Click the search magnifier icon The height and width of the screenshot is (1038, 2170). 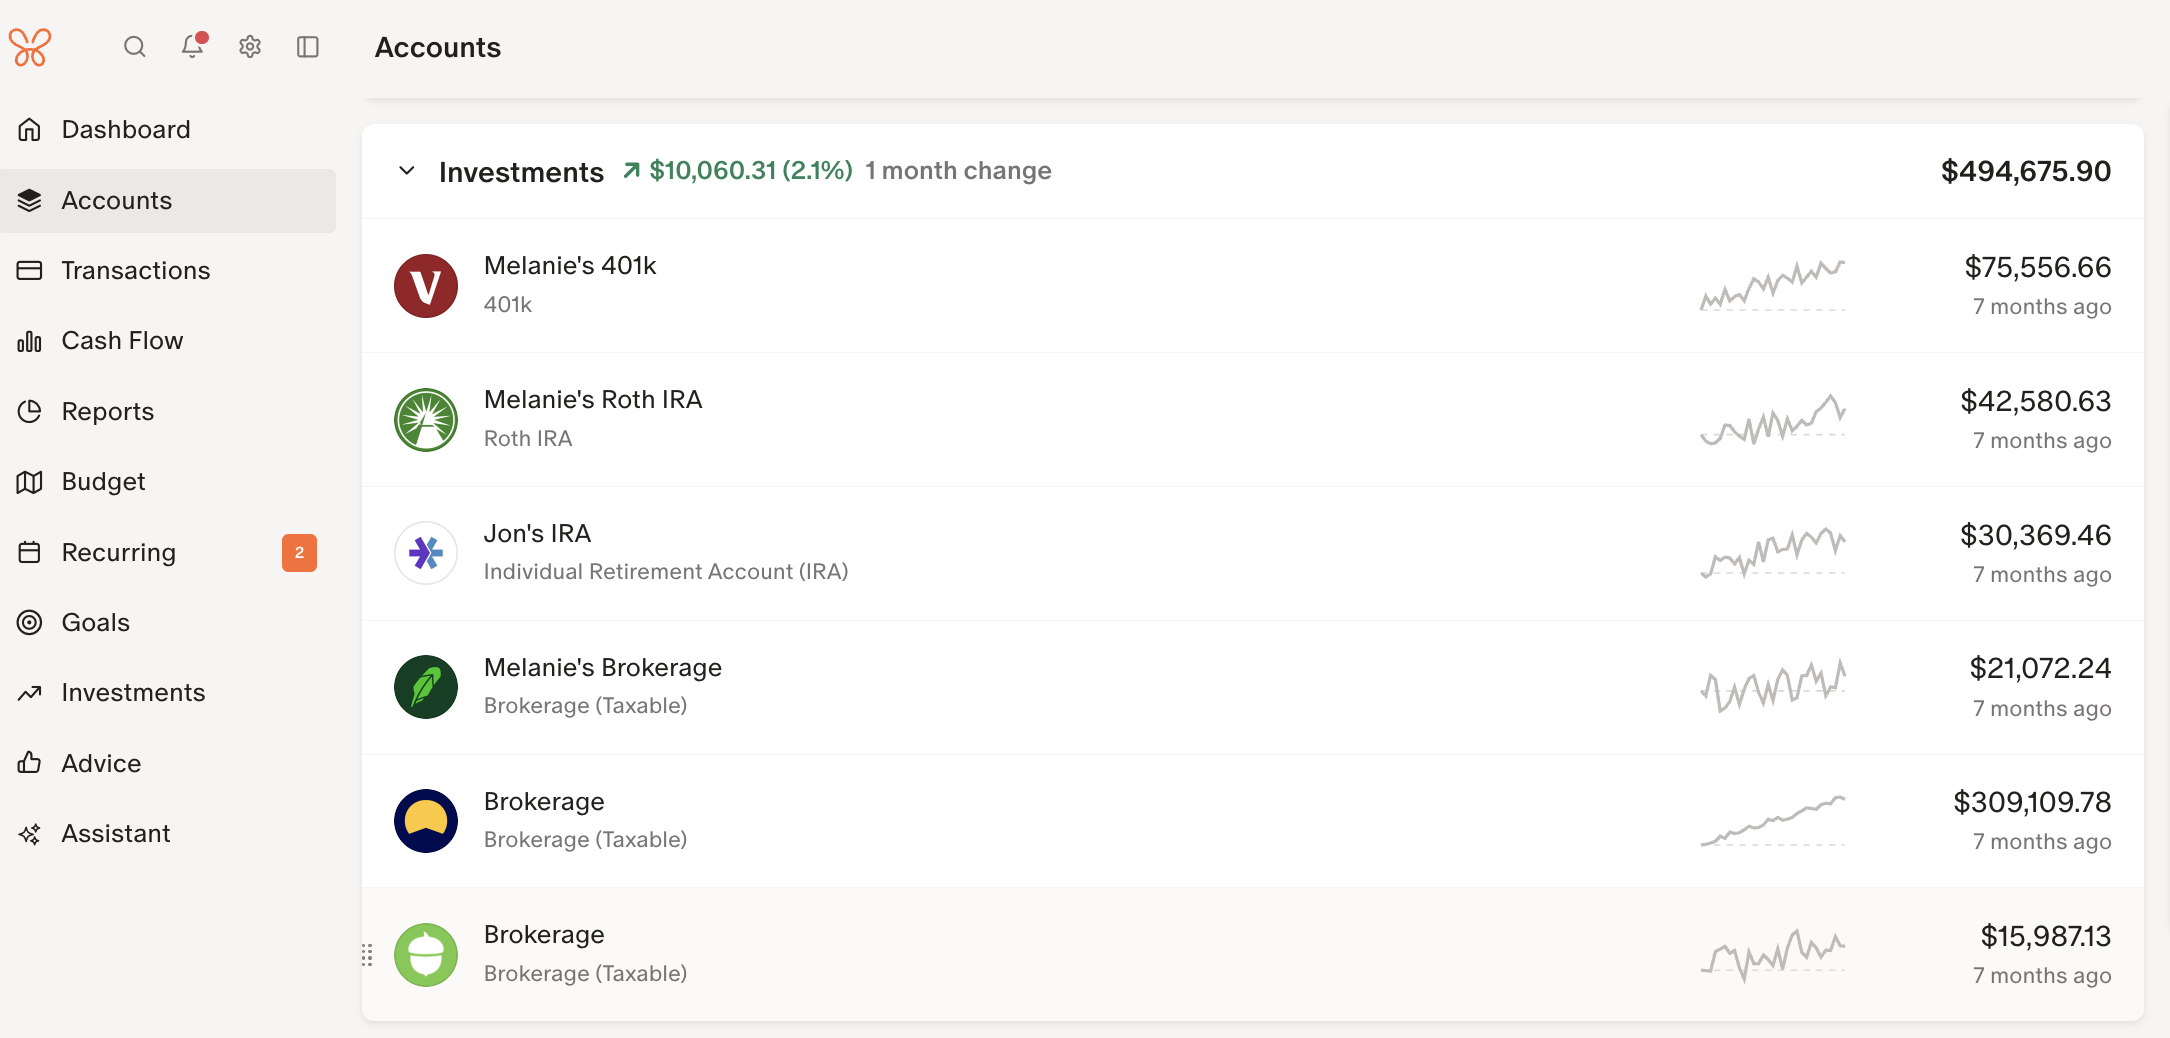[x=134, y=47]
